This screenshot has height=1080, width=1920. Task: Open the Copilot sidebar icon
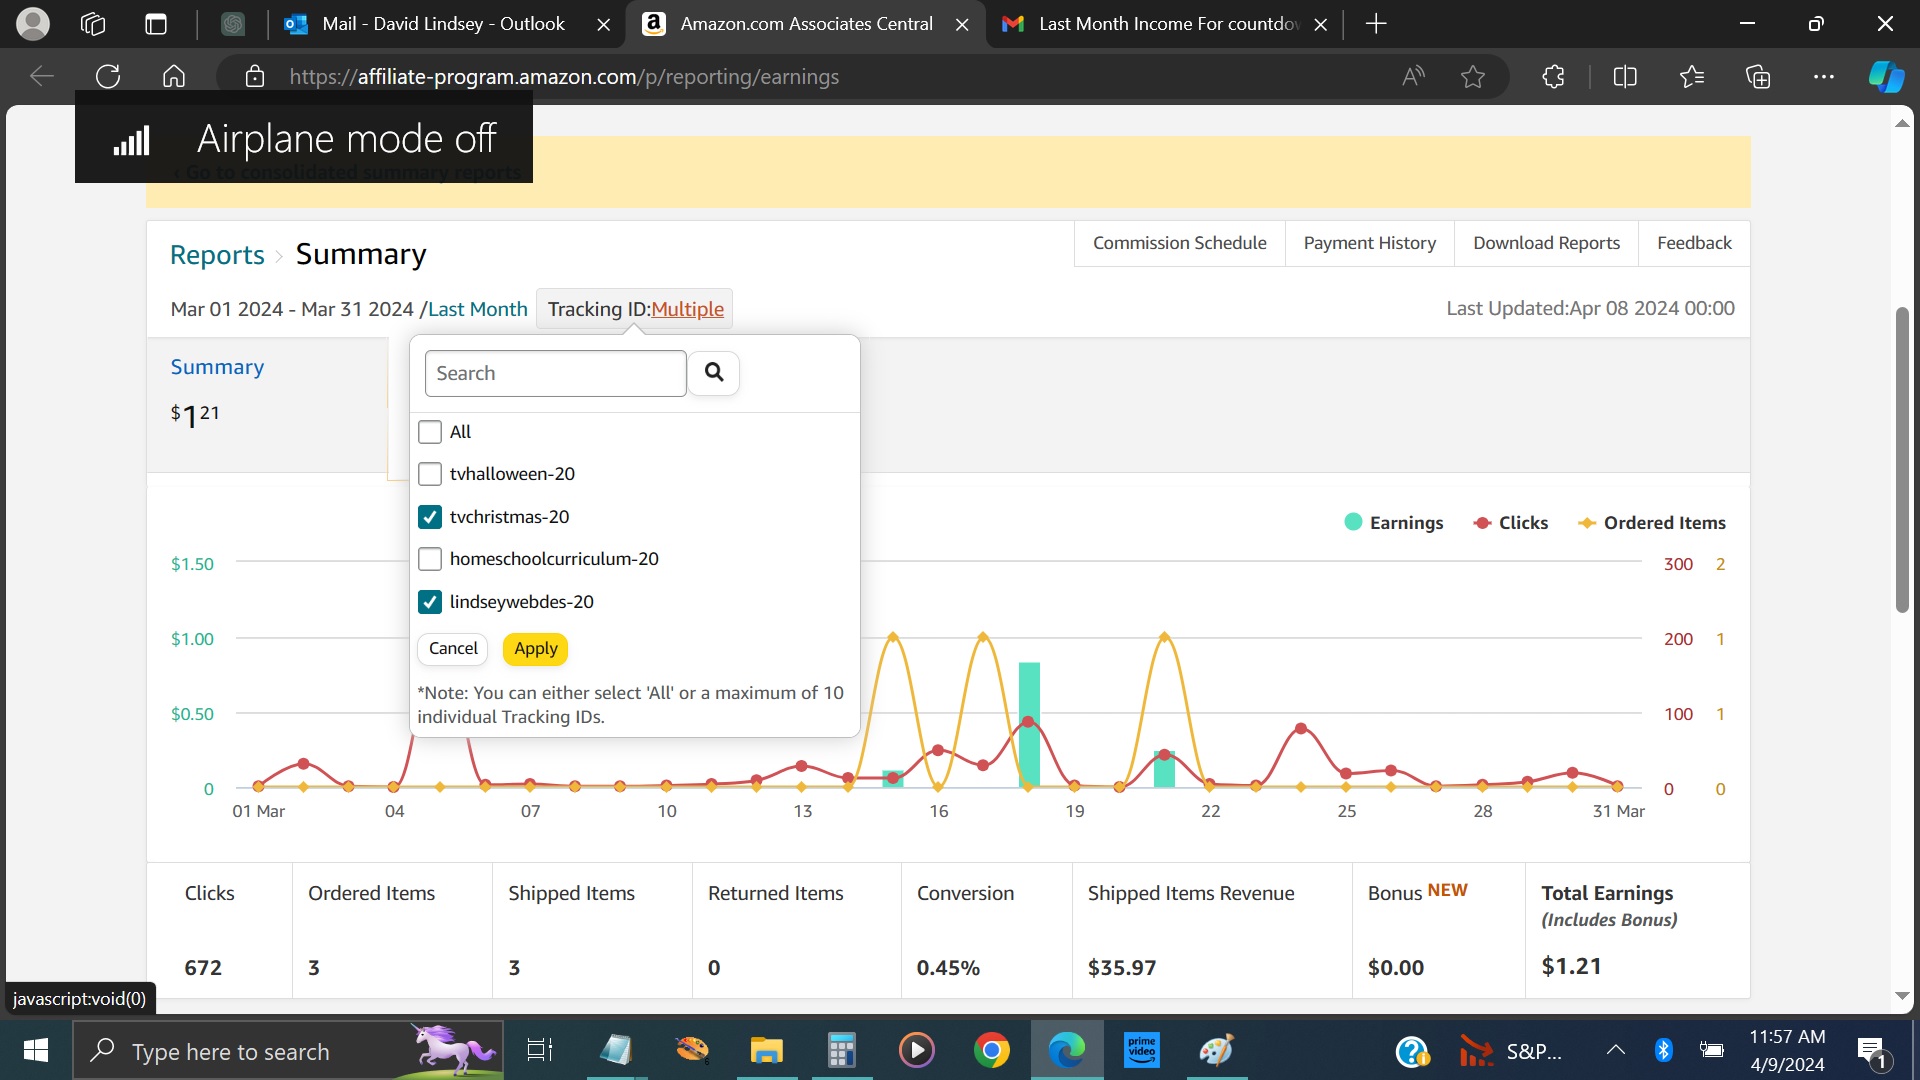(x=1886, y=76)
